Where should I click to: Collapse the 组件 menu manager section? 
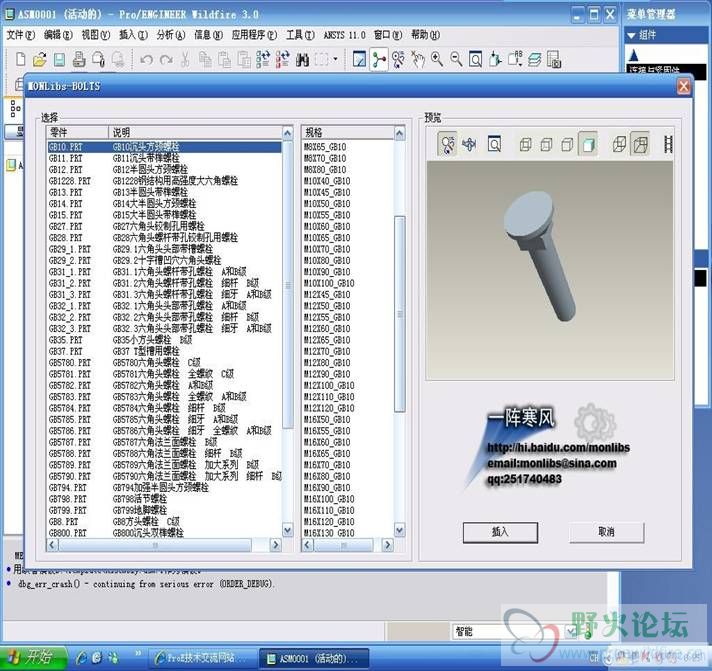pos(632,35)
